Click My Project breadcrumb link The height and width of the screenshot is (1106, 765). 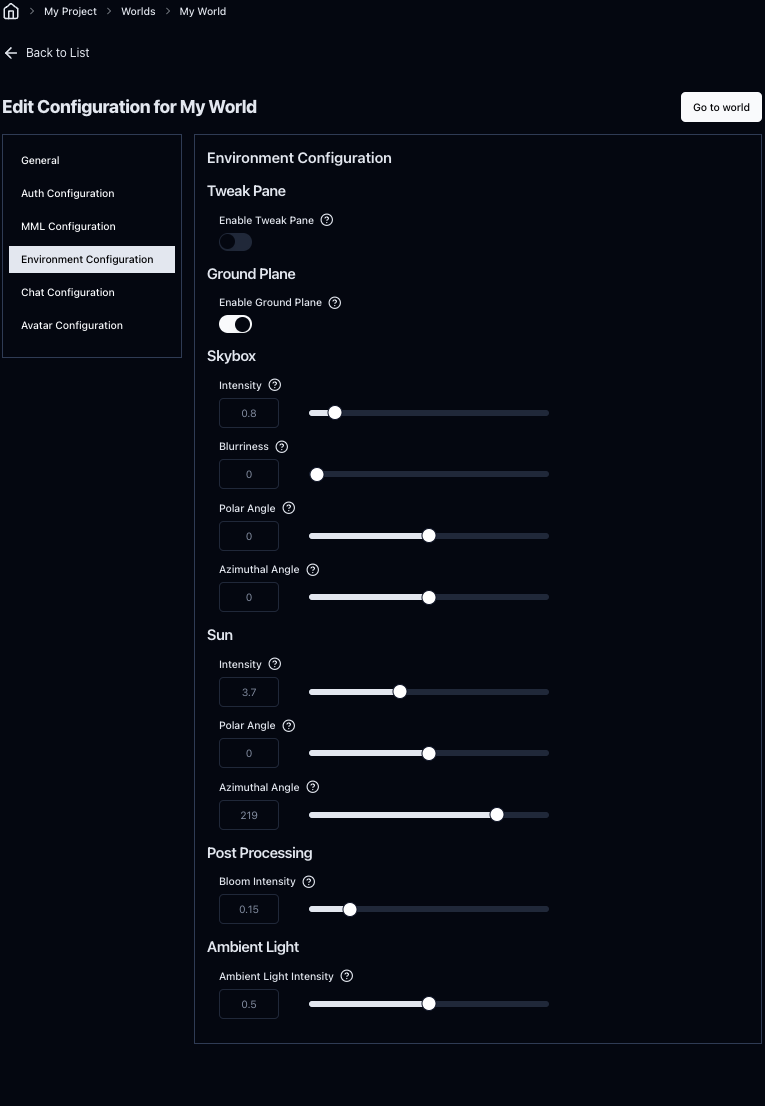(x=70, y=12)
